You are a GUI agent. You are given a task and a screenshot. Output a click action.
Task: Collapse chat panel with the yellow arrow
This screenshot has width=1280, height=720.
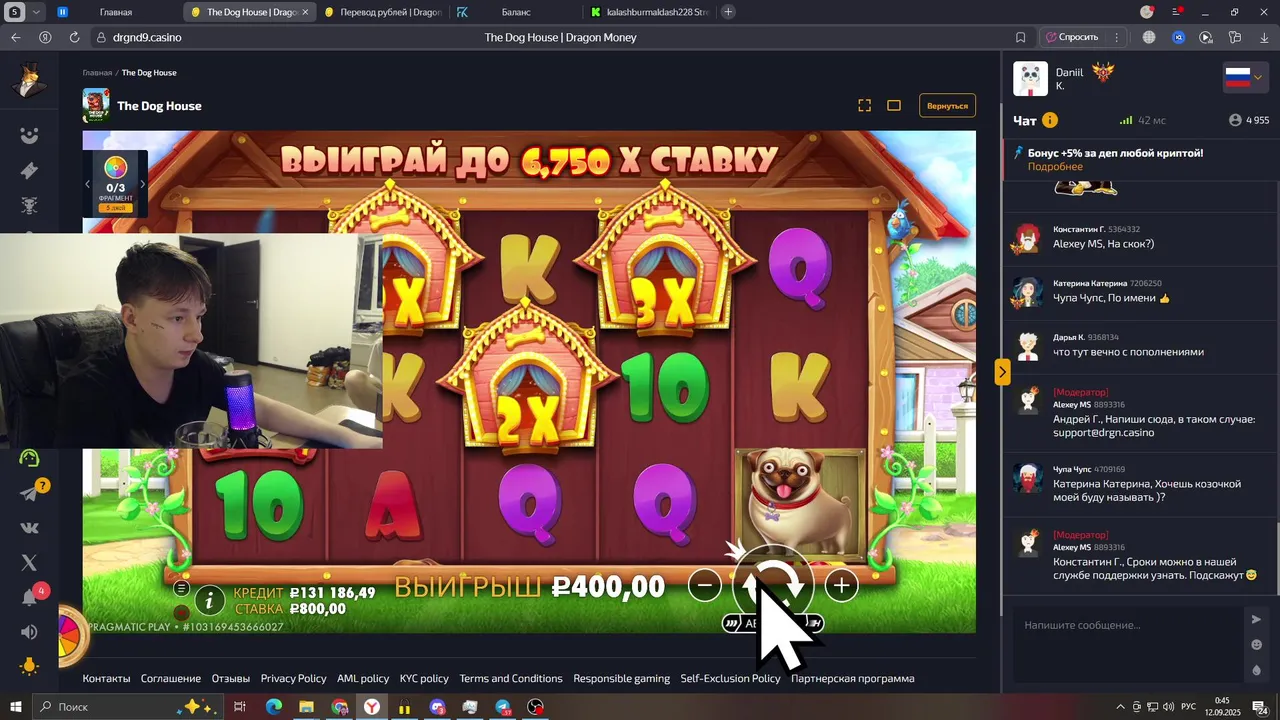(1002, 372)
